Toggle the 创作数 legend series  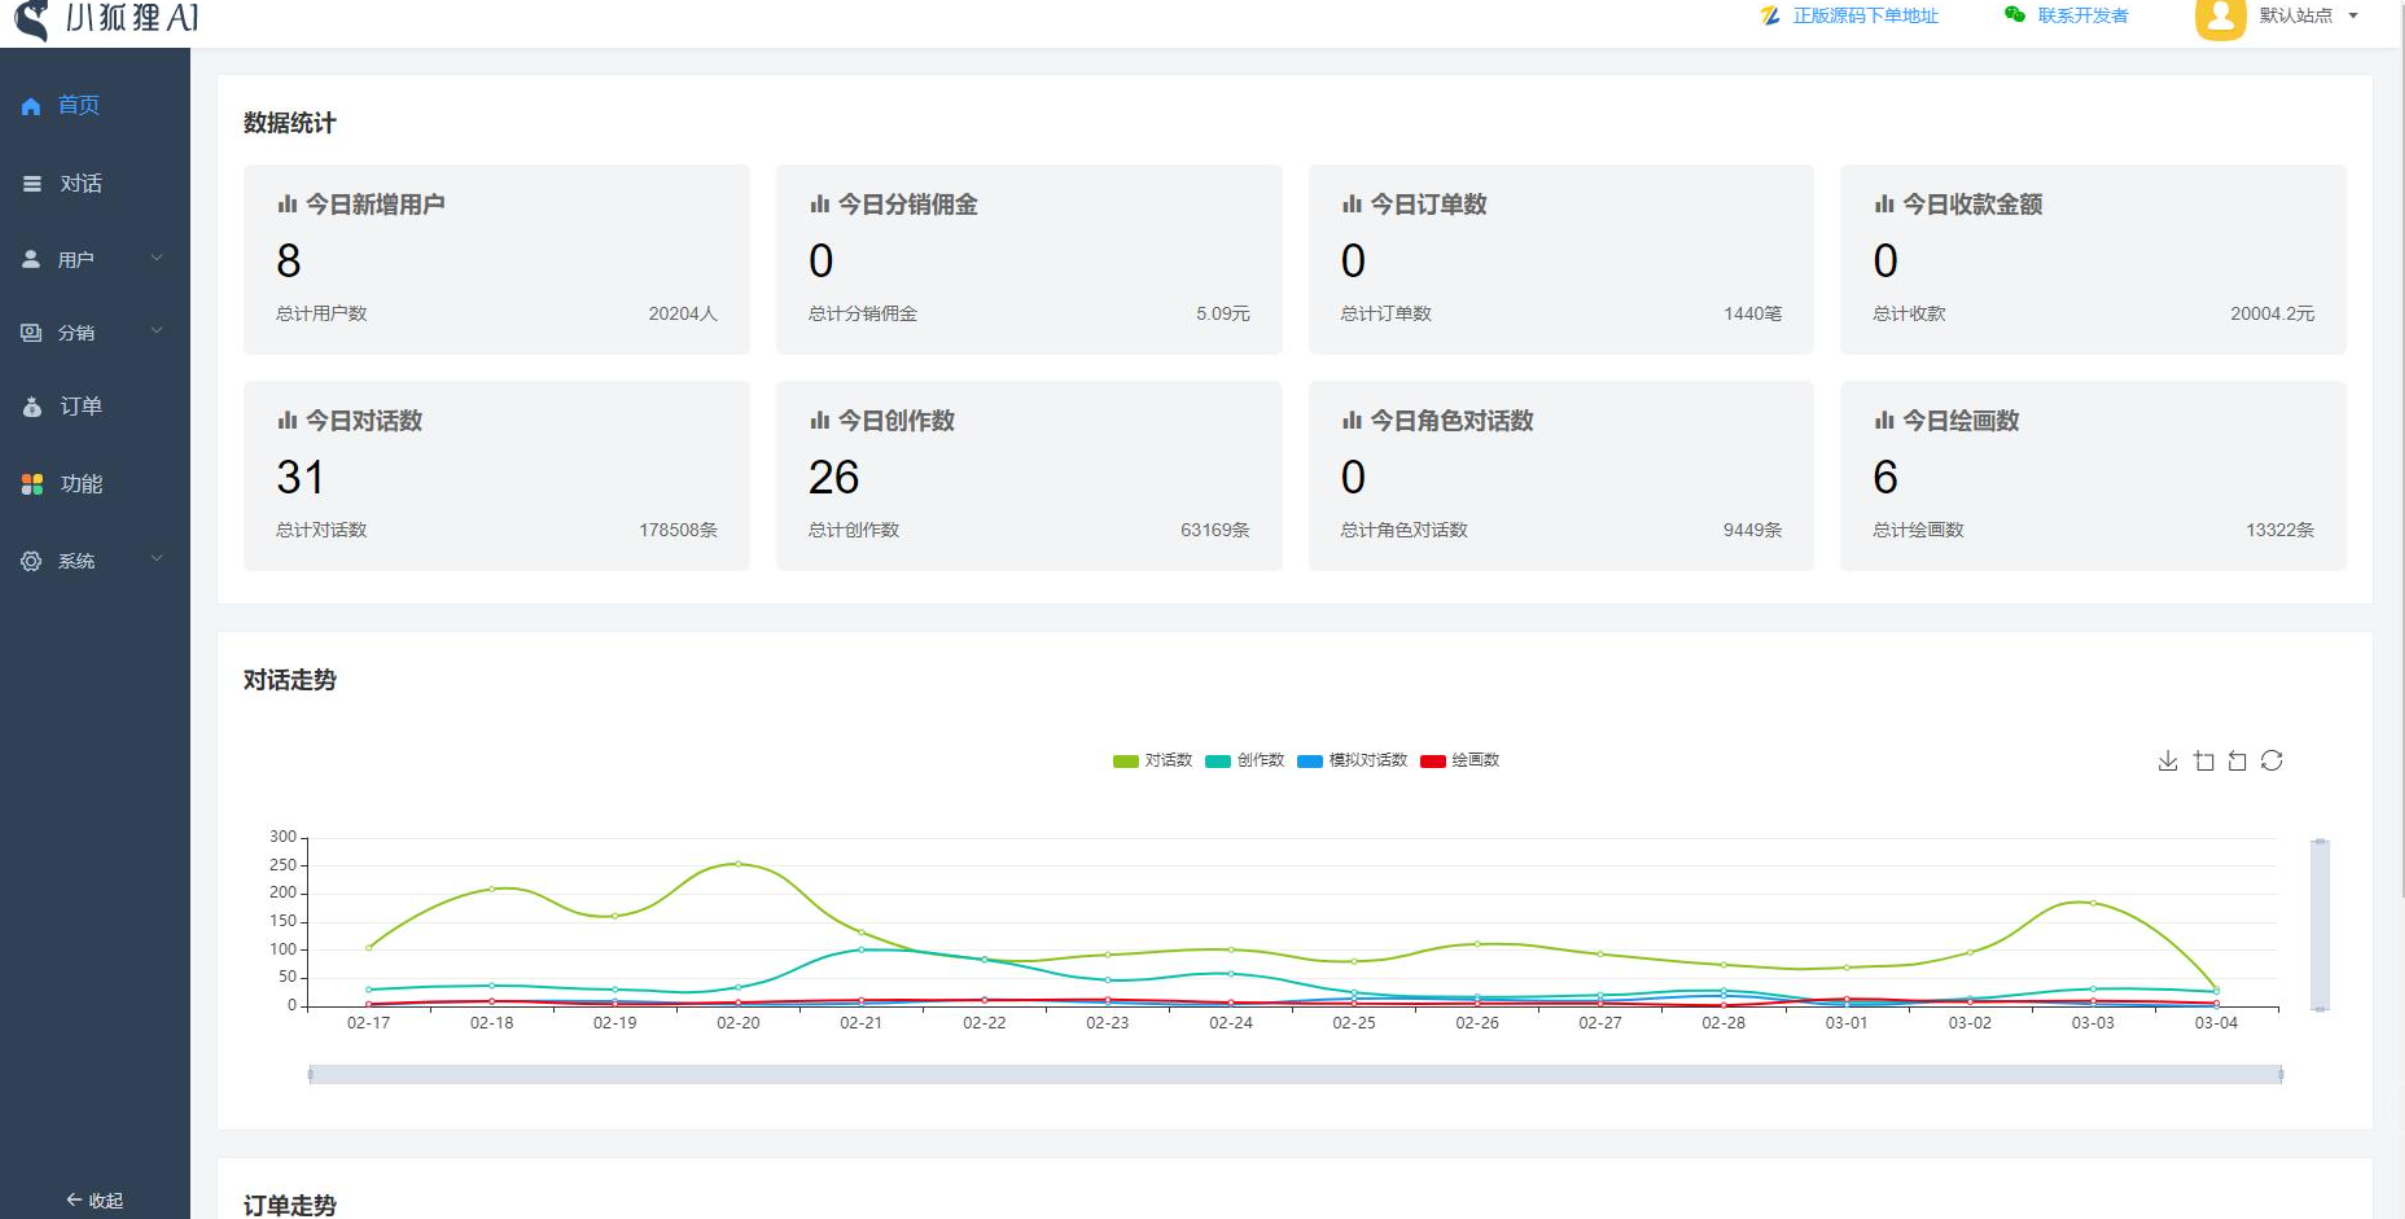click(x=1244, y=761)
